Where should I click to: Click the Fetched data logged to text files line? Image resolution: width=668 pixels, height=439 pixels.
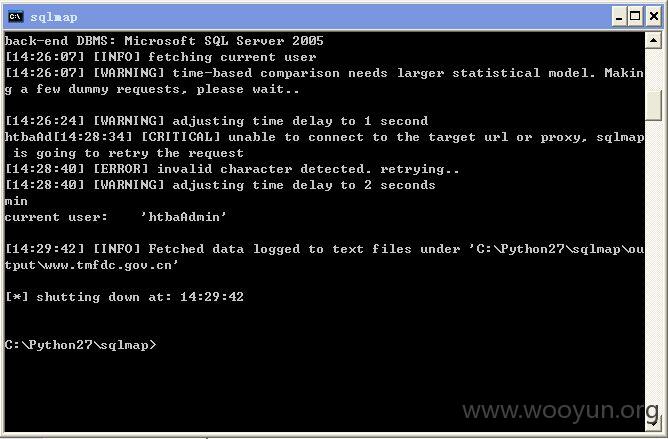pyautogui.click(x=325, y=257)
